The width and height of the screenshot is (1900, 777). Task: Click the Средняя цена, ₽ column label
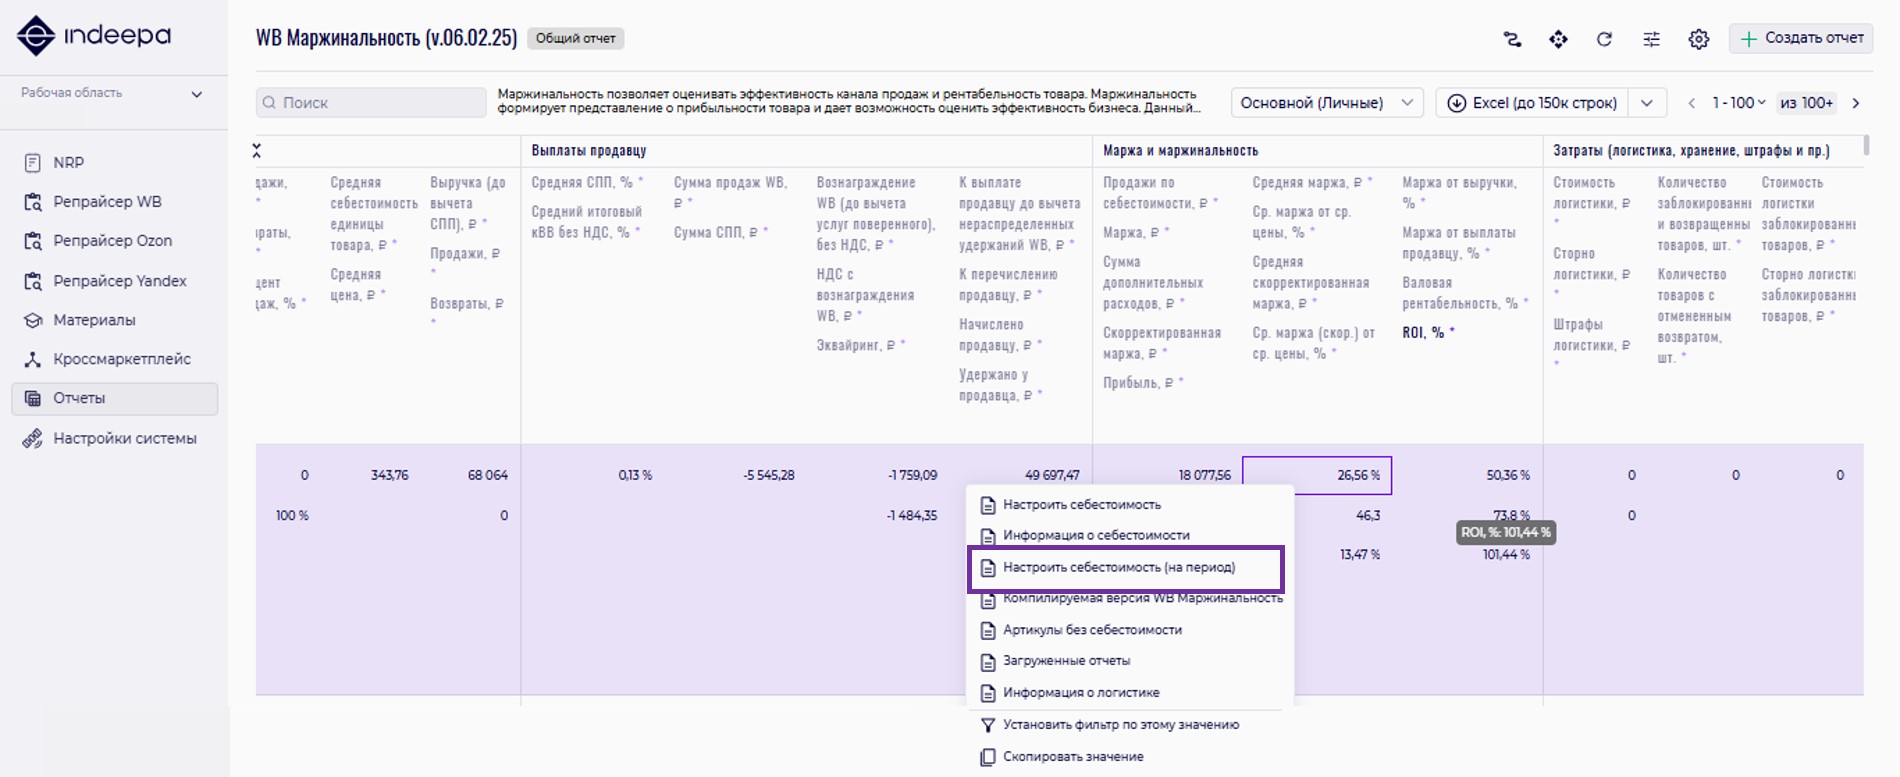(x=357, y=285)
